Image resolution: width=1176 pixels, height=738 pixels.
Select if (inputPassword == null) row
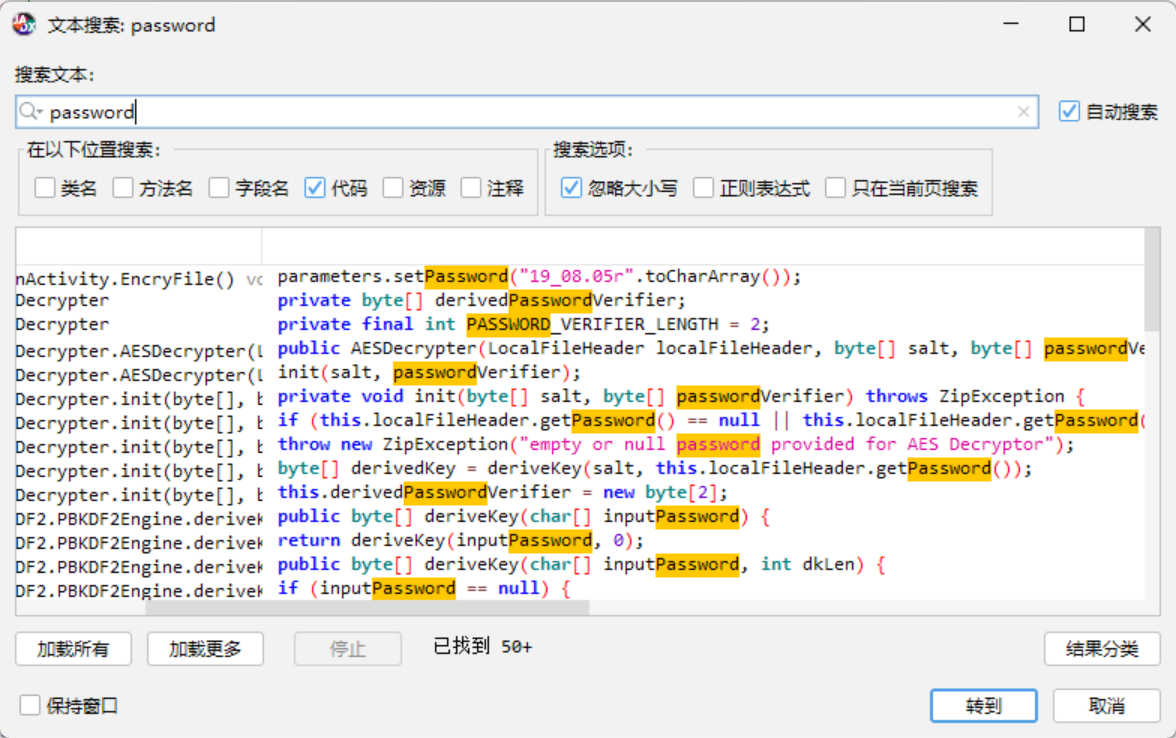tap(580, 589)
